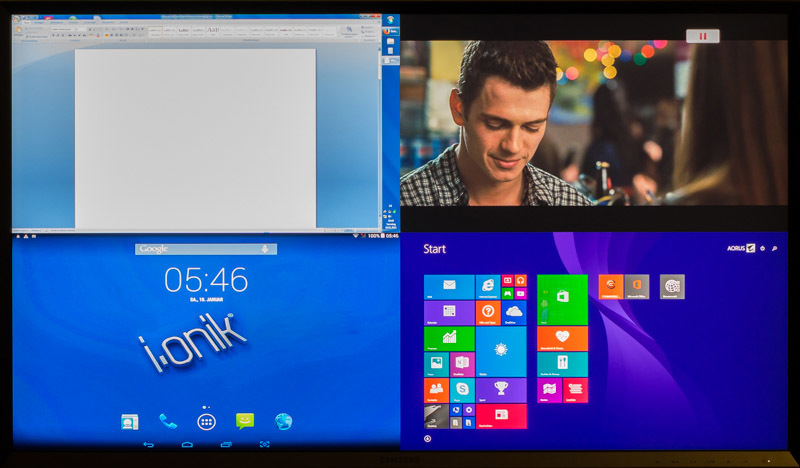Click the Windows Start orb beside Word
The width and height of the screenshot is (800, 468).
(x=391, y=20)
